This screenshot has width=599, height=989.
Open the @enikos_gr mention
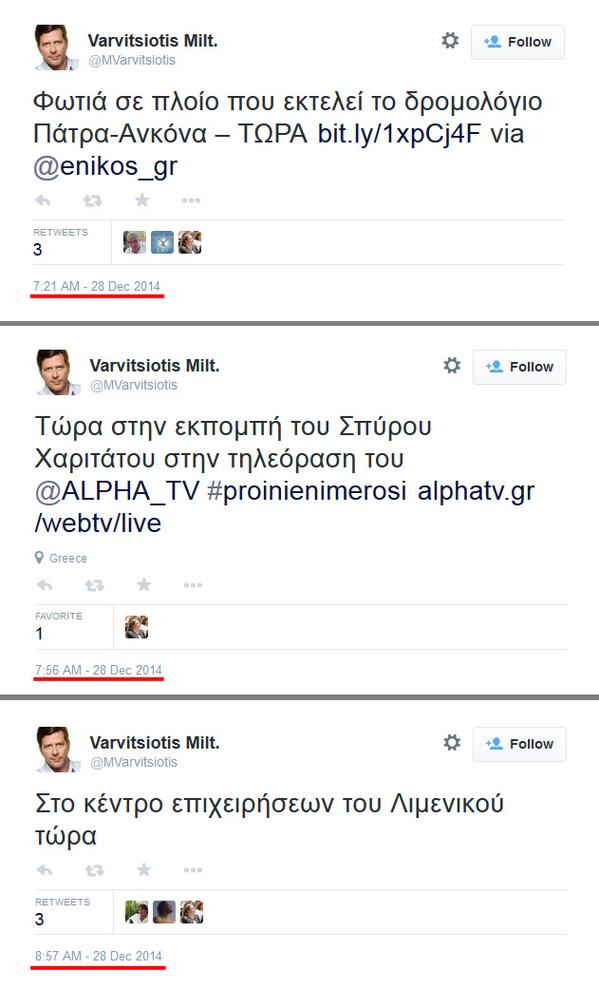[x=105, y=167]
